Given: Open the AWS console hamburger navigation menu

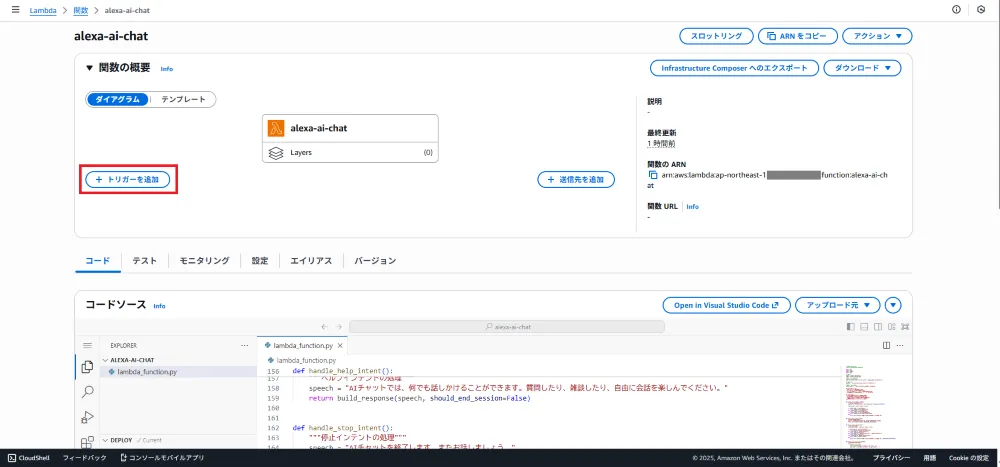Looking at the screenshot, I should click(15, 10).
